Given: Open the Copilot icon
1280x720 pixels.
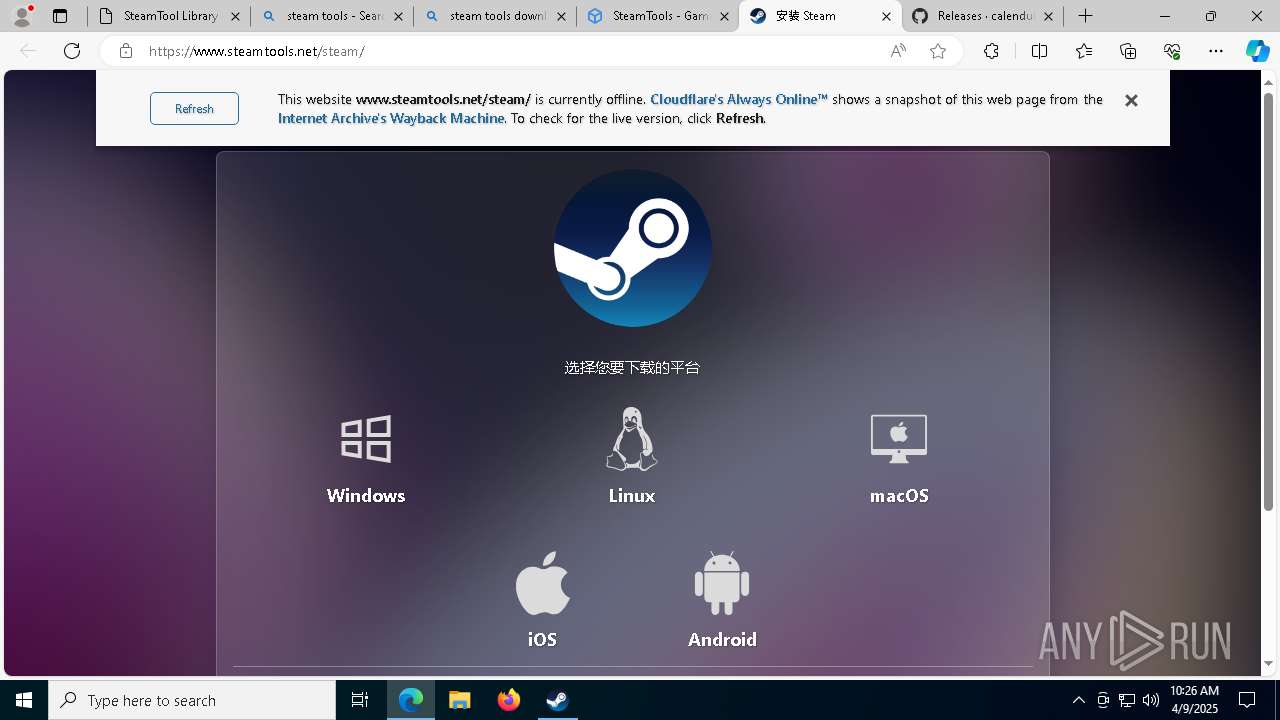Looking at the screenshot, I should [x=1258, y=51].
